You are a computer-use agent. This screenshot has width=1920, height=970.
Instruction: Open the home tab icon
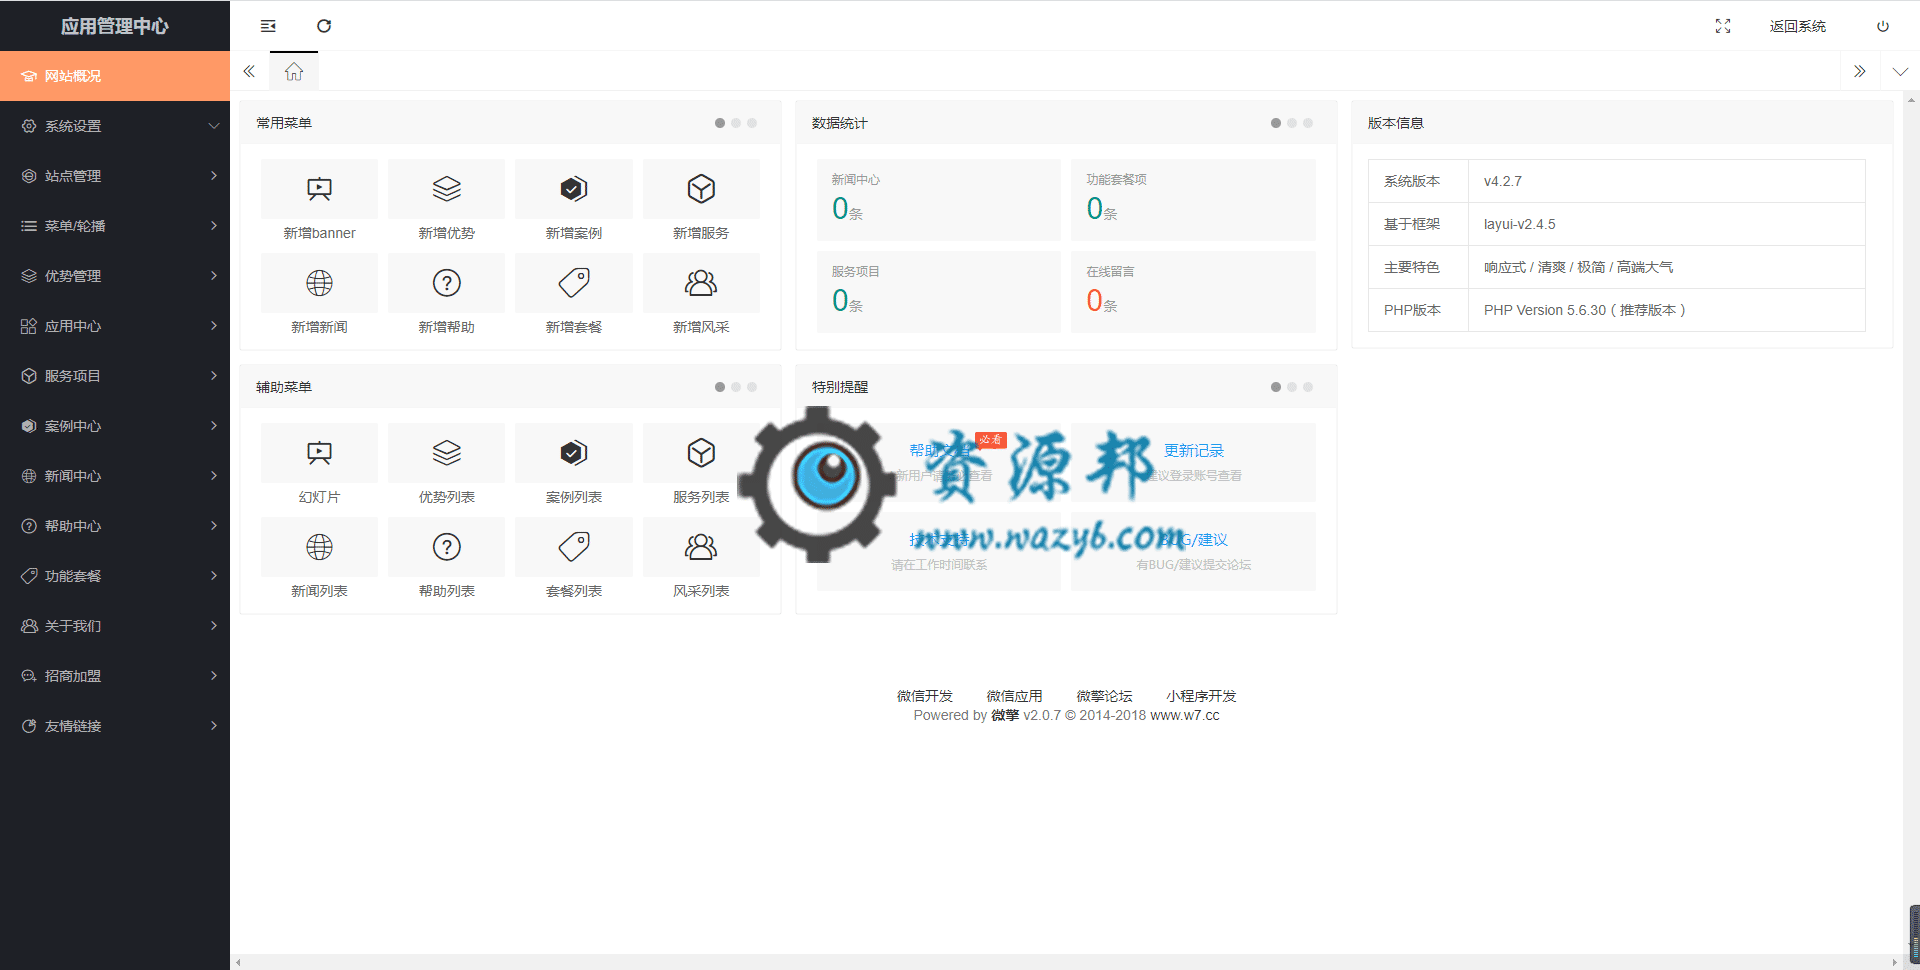[x=294, y=71]
